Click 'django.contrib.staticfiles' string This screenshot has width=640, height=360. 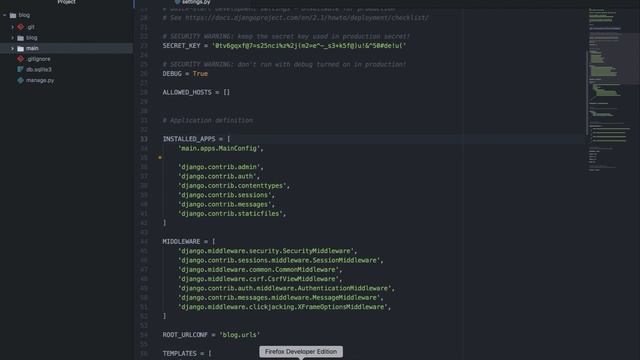pos(230,214)
